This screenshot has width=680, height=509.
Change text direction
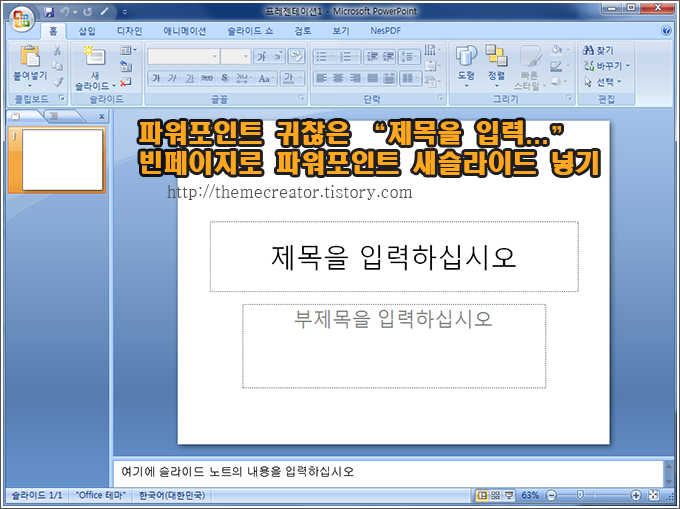pyautogui.click(x=432, y=50)
